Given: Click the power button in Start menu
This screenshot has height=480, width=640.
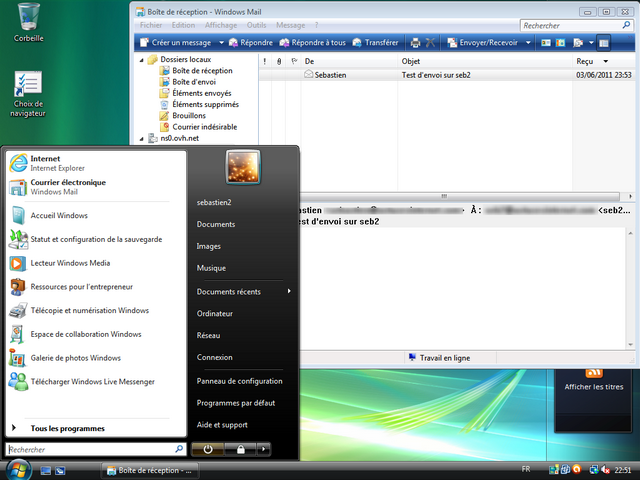Looking at the screenshot, I should pos(208,449).
